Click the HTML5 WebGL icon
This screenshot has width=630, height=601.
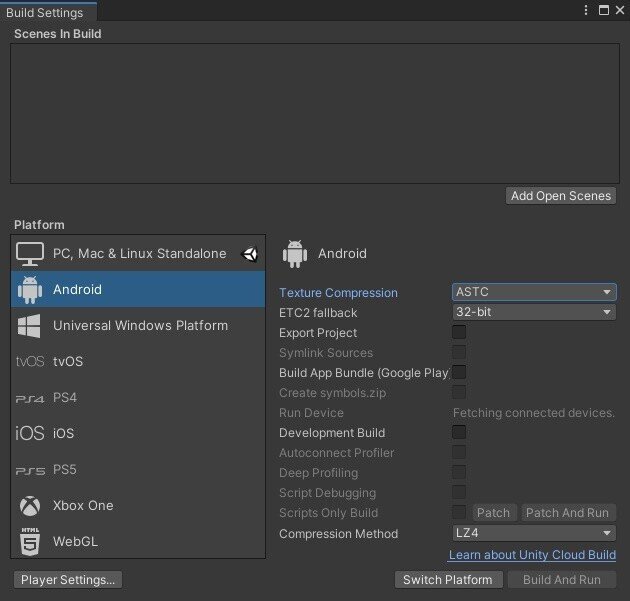coord(30,542)
